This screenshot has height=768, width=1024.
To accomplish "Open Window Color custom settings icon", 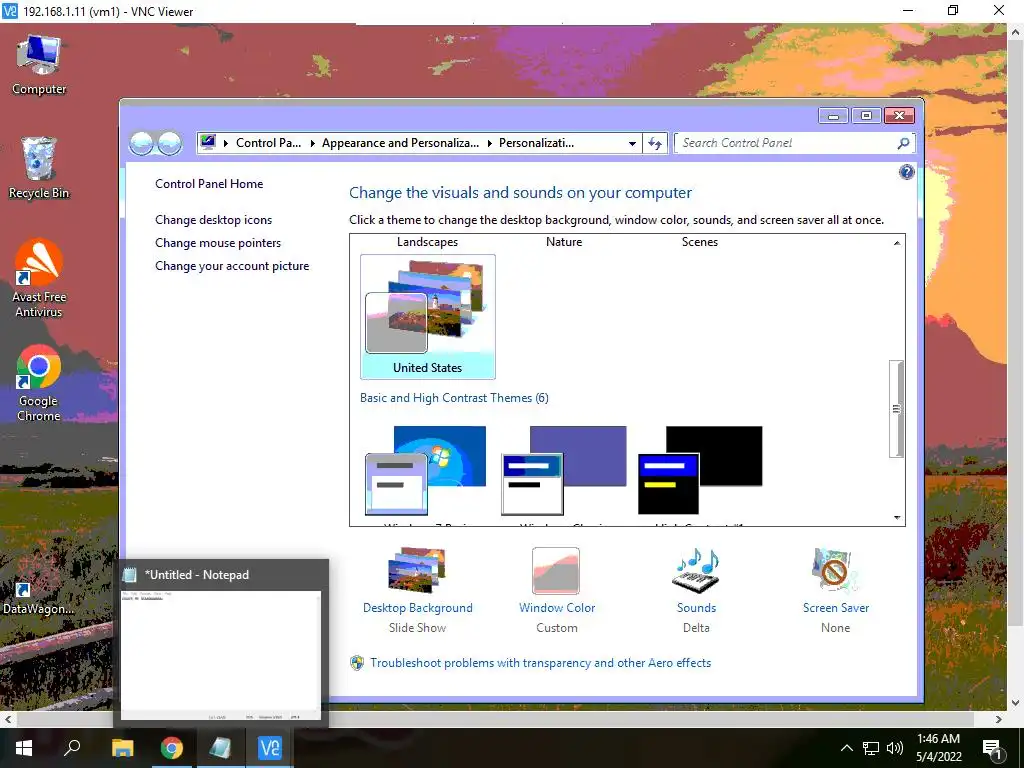I will [556, 569].
